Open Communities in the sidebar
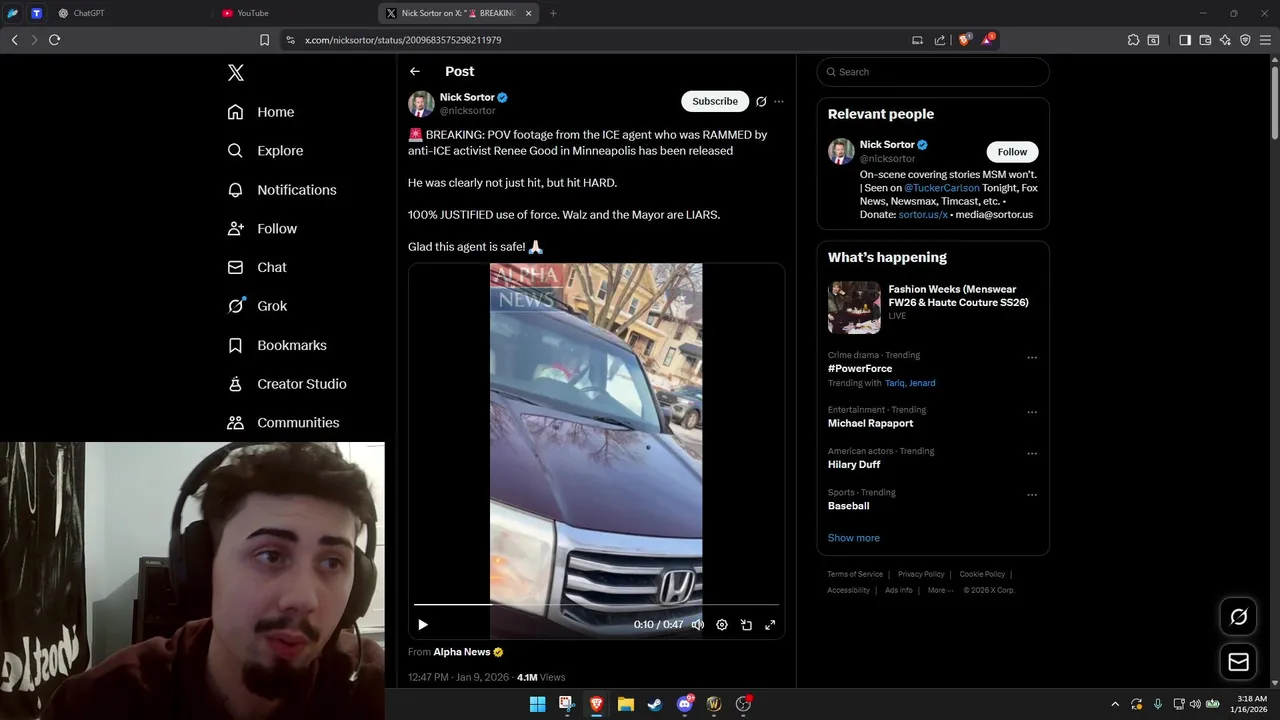The width and height of the screenshot is (1280, 720). click(283, 423)
